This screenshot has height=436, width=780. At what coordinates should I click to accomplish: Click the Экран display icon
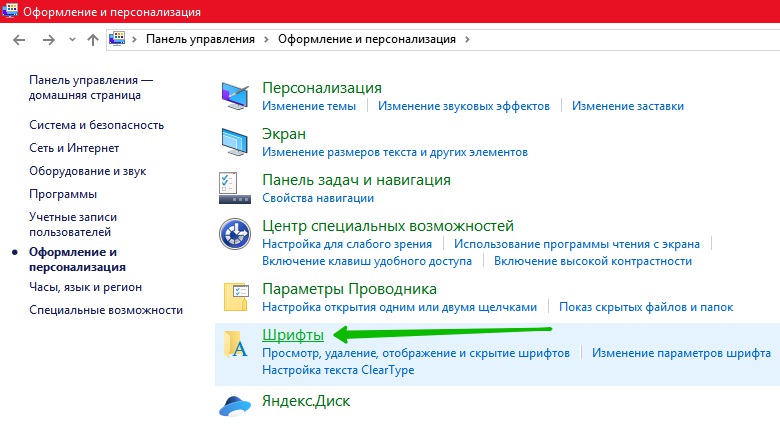pos(235,142)
